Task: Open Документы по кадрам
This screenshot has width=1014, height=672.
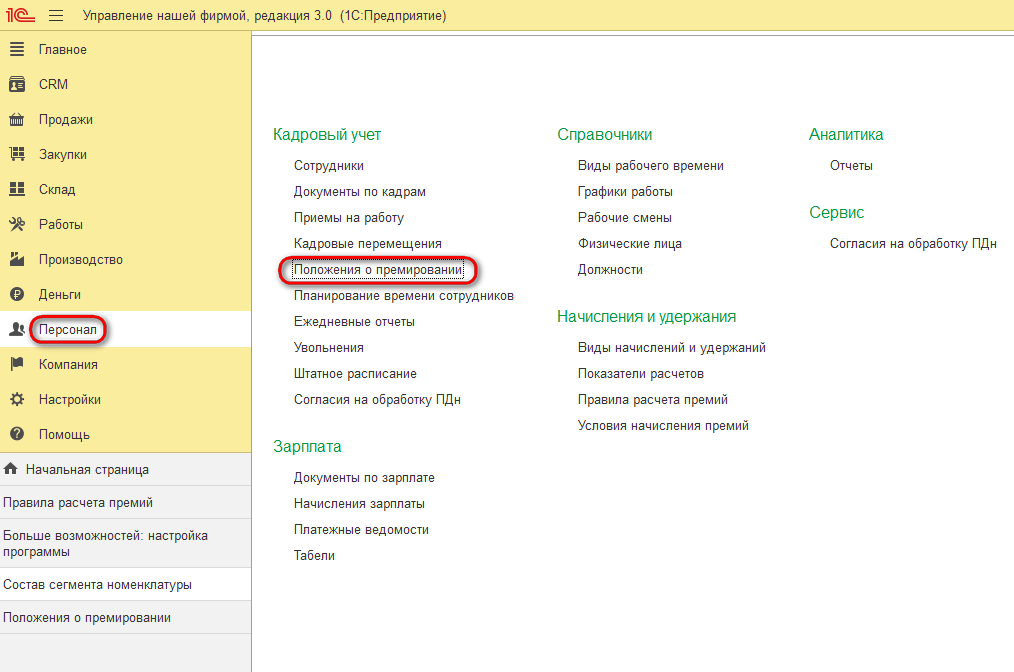Action: click(360, 191)
